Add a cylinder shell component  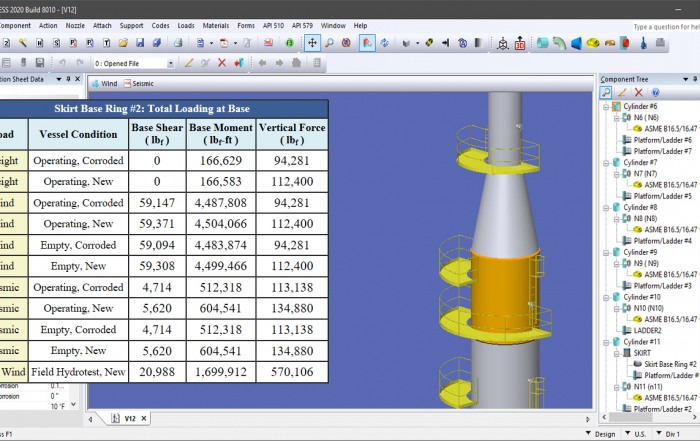coord(542,43)
